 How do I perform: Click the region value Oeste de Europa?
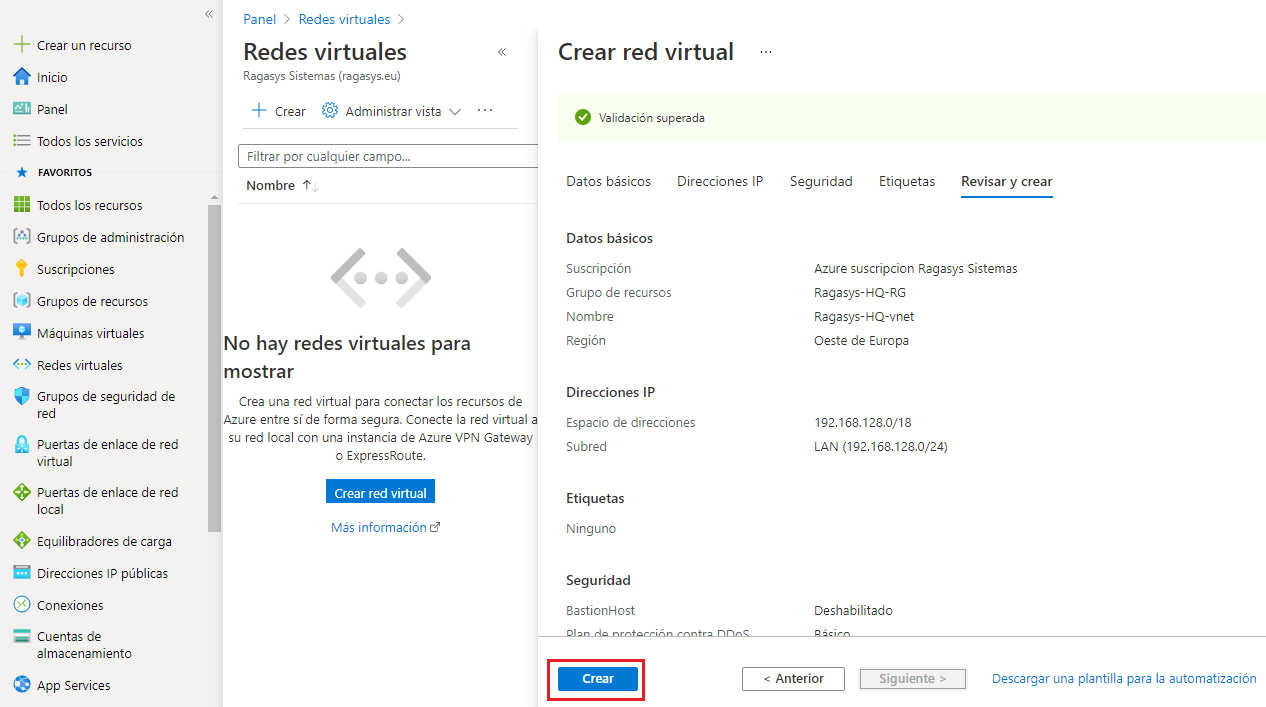point(861,340)
